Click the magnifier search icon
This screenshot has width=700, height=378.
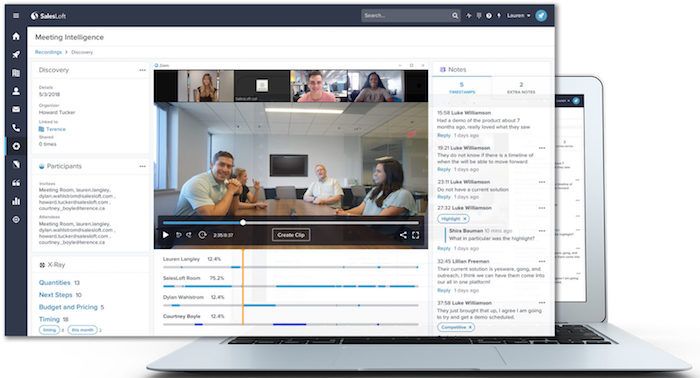pos(454,16)
